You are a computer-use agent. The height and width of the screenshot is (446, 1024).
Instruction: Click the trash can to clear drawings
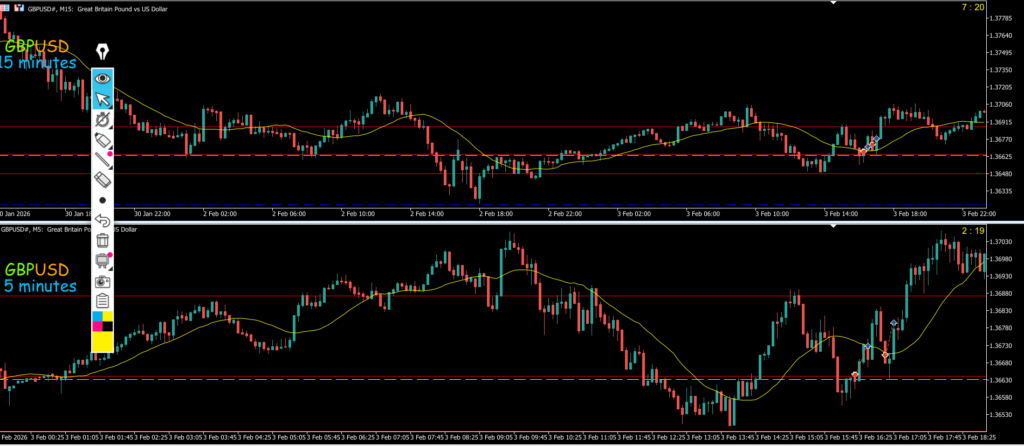coord(102,240)
